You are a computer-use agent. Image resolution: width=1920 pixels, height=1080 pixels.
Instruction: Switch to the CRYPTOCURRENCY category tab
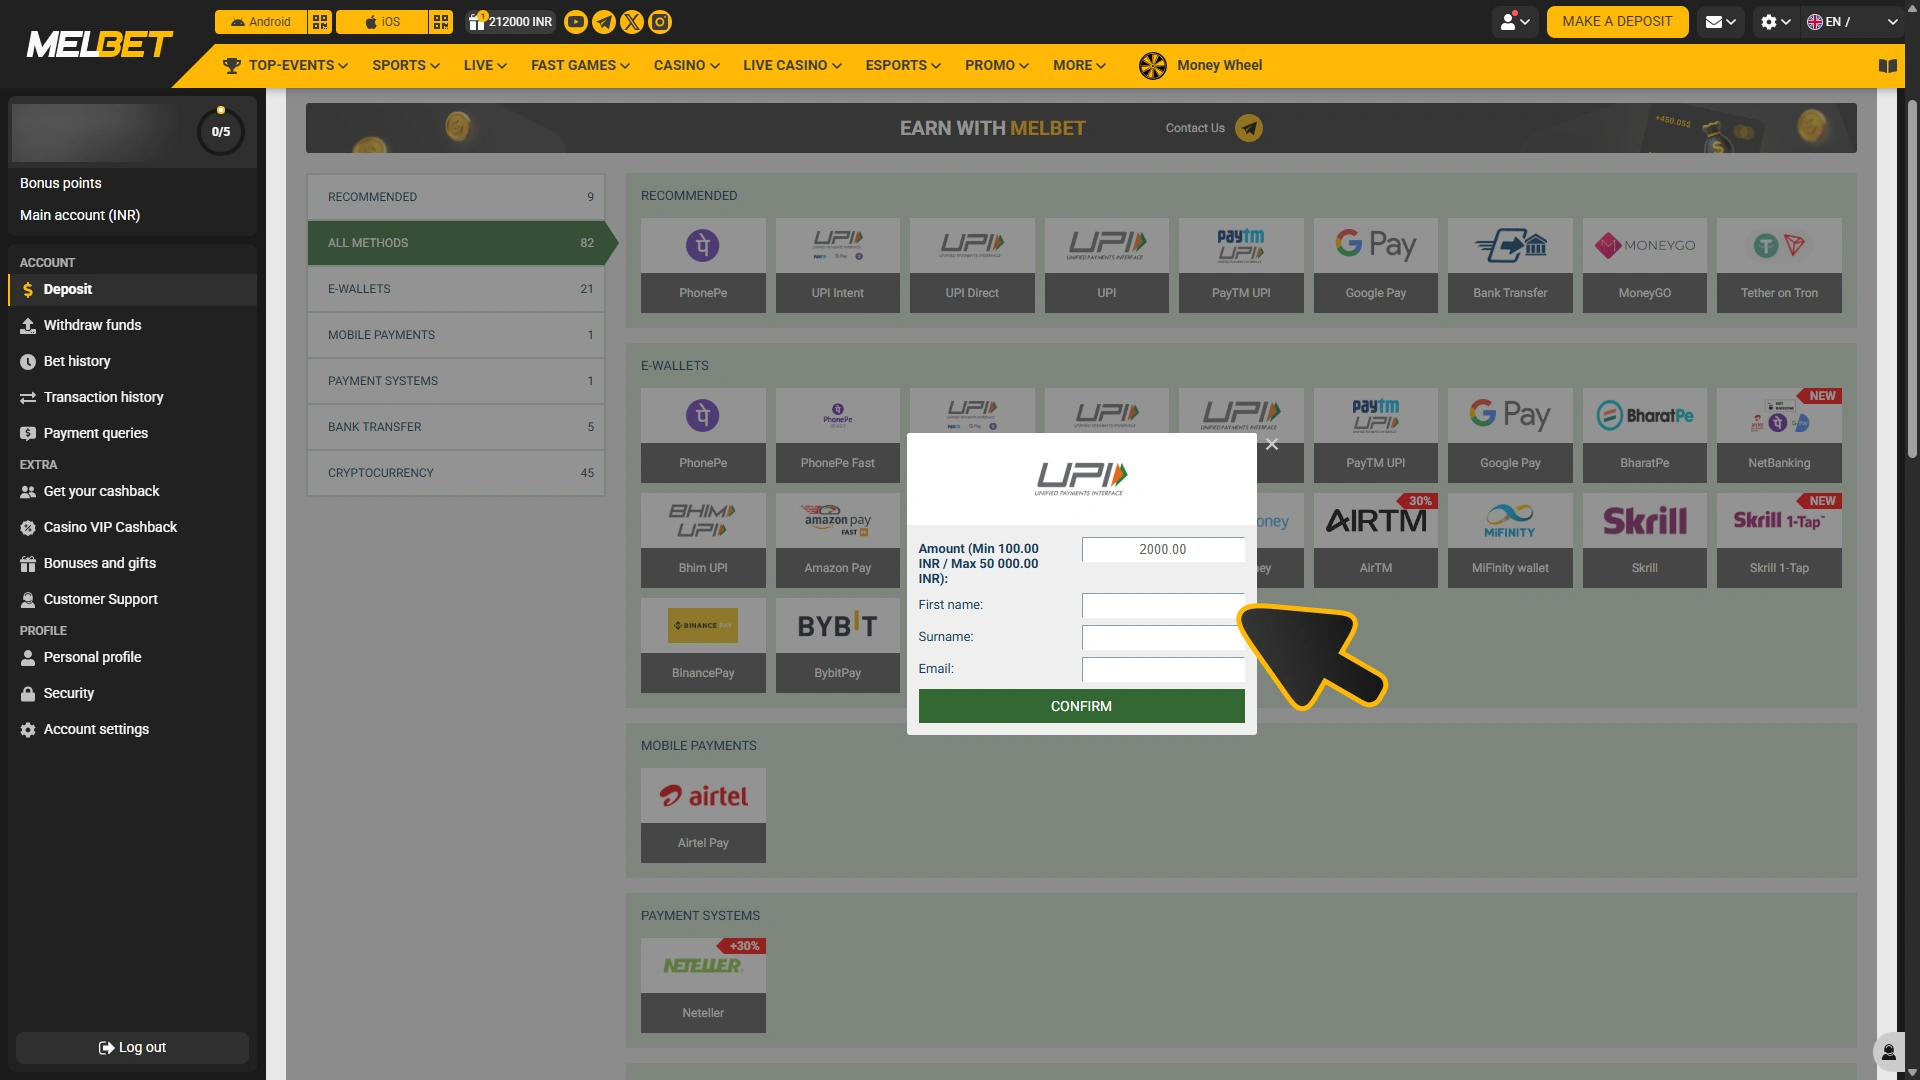[x=456, y=473]
